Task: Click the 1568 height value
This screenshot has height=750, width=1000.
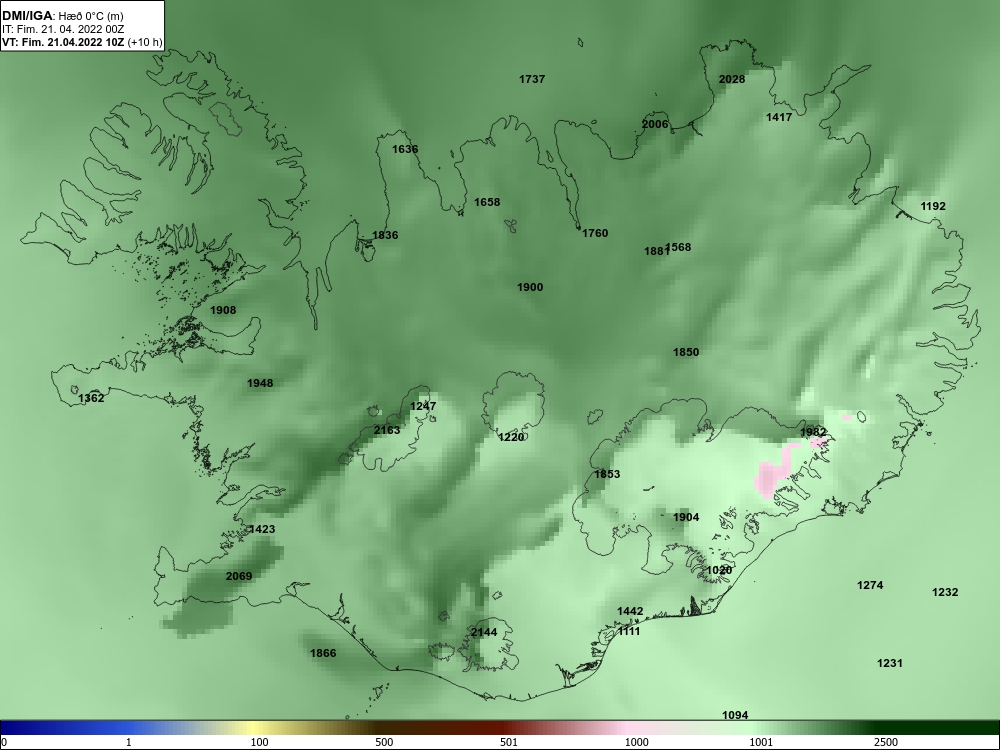Action: click(x=679, y=247)
